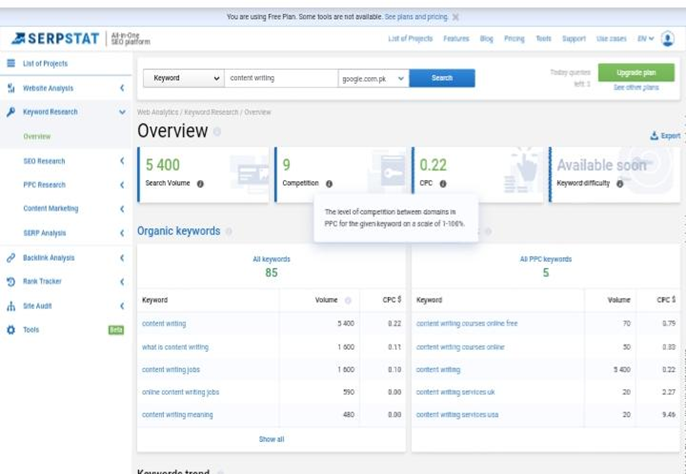Click Backlink Analysis chain icon
This screenshot has width=686, height=474.
point(11,258)
